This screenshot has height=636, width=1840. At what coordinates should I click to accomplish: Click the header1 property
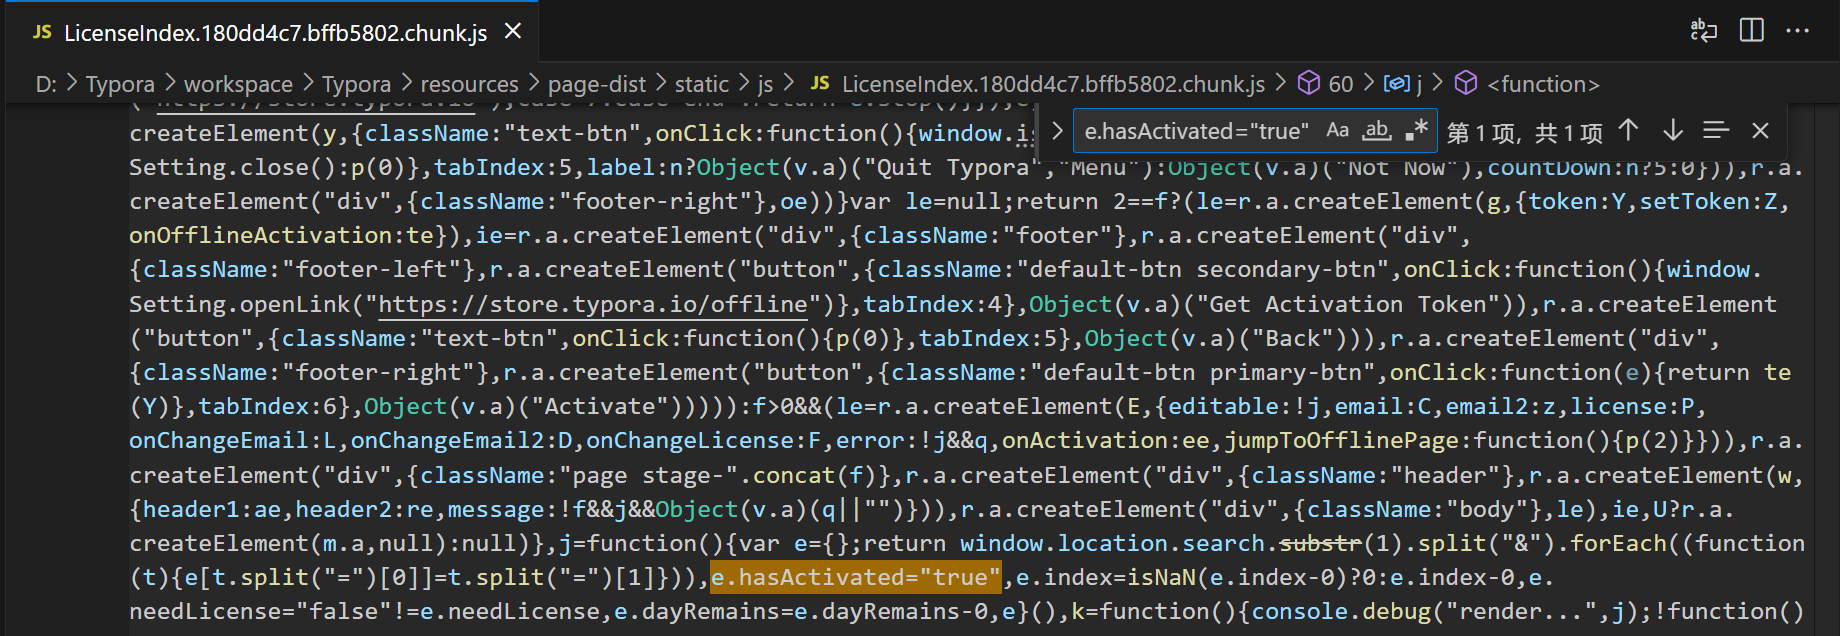191,509
